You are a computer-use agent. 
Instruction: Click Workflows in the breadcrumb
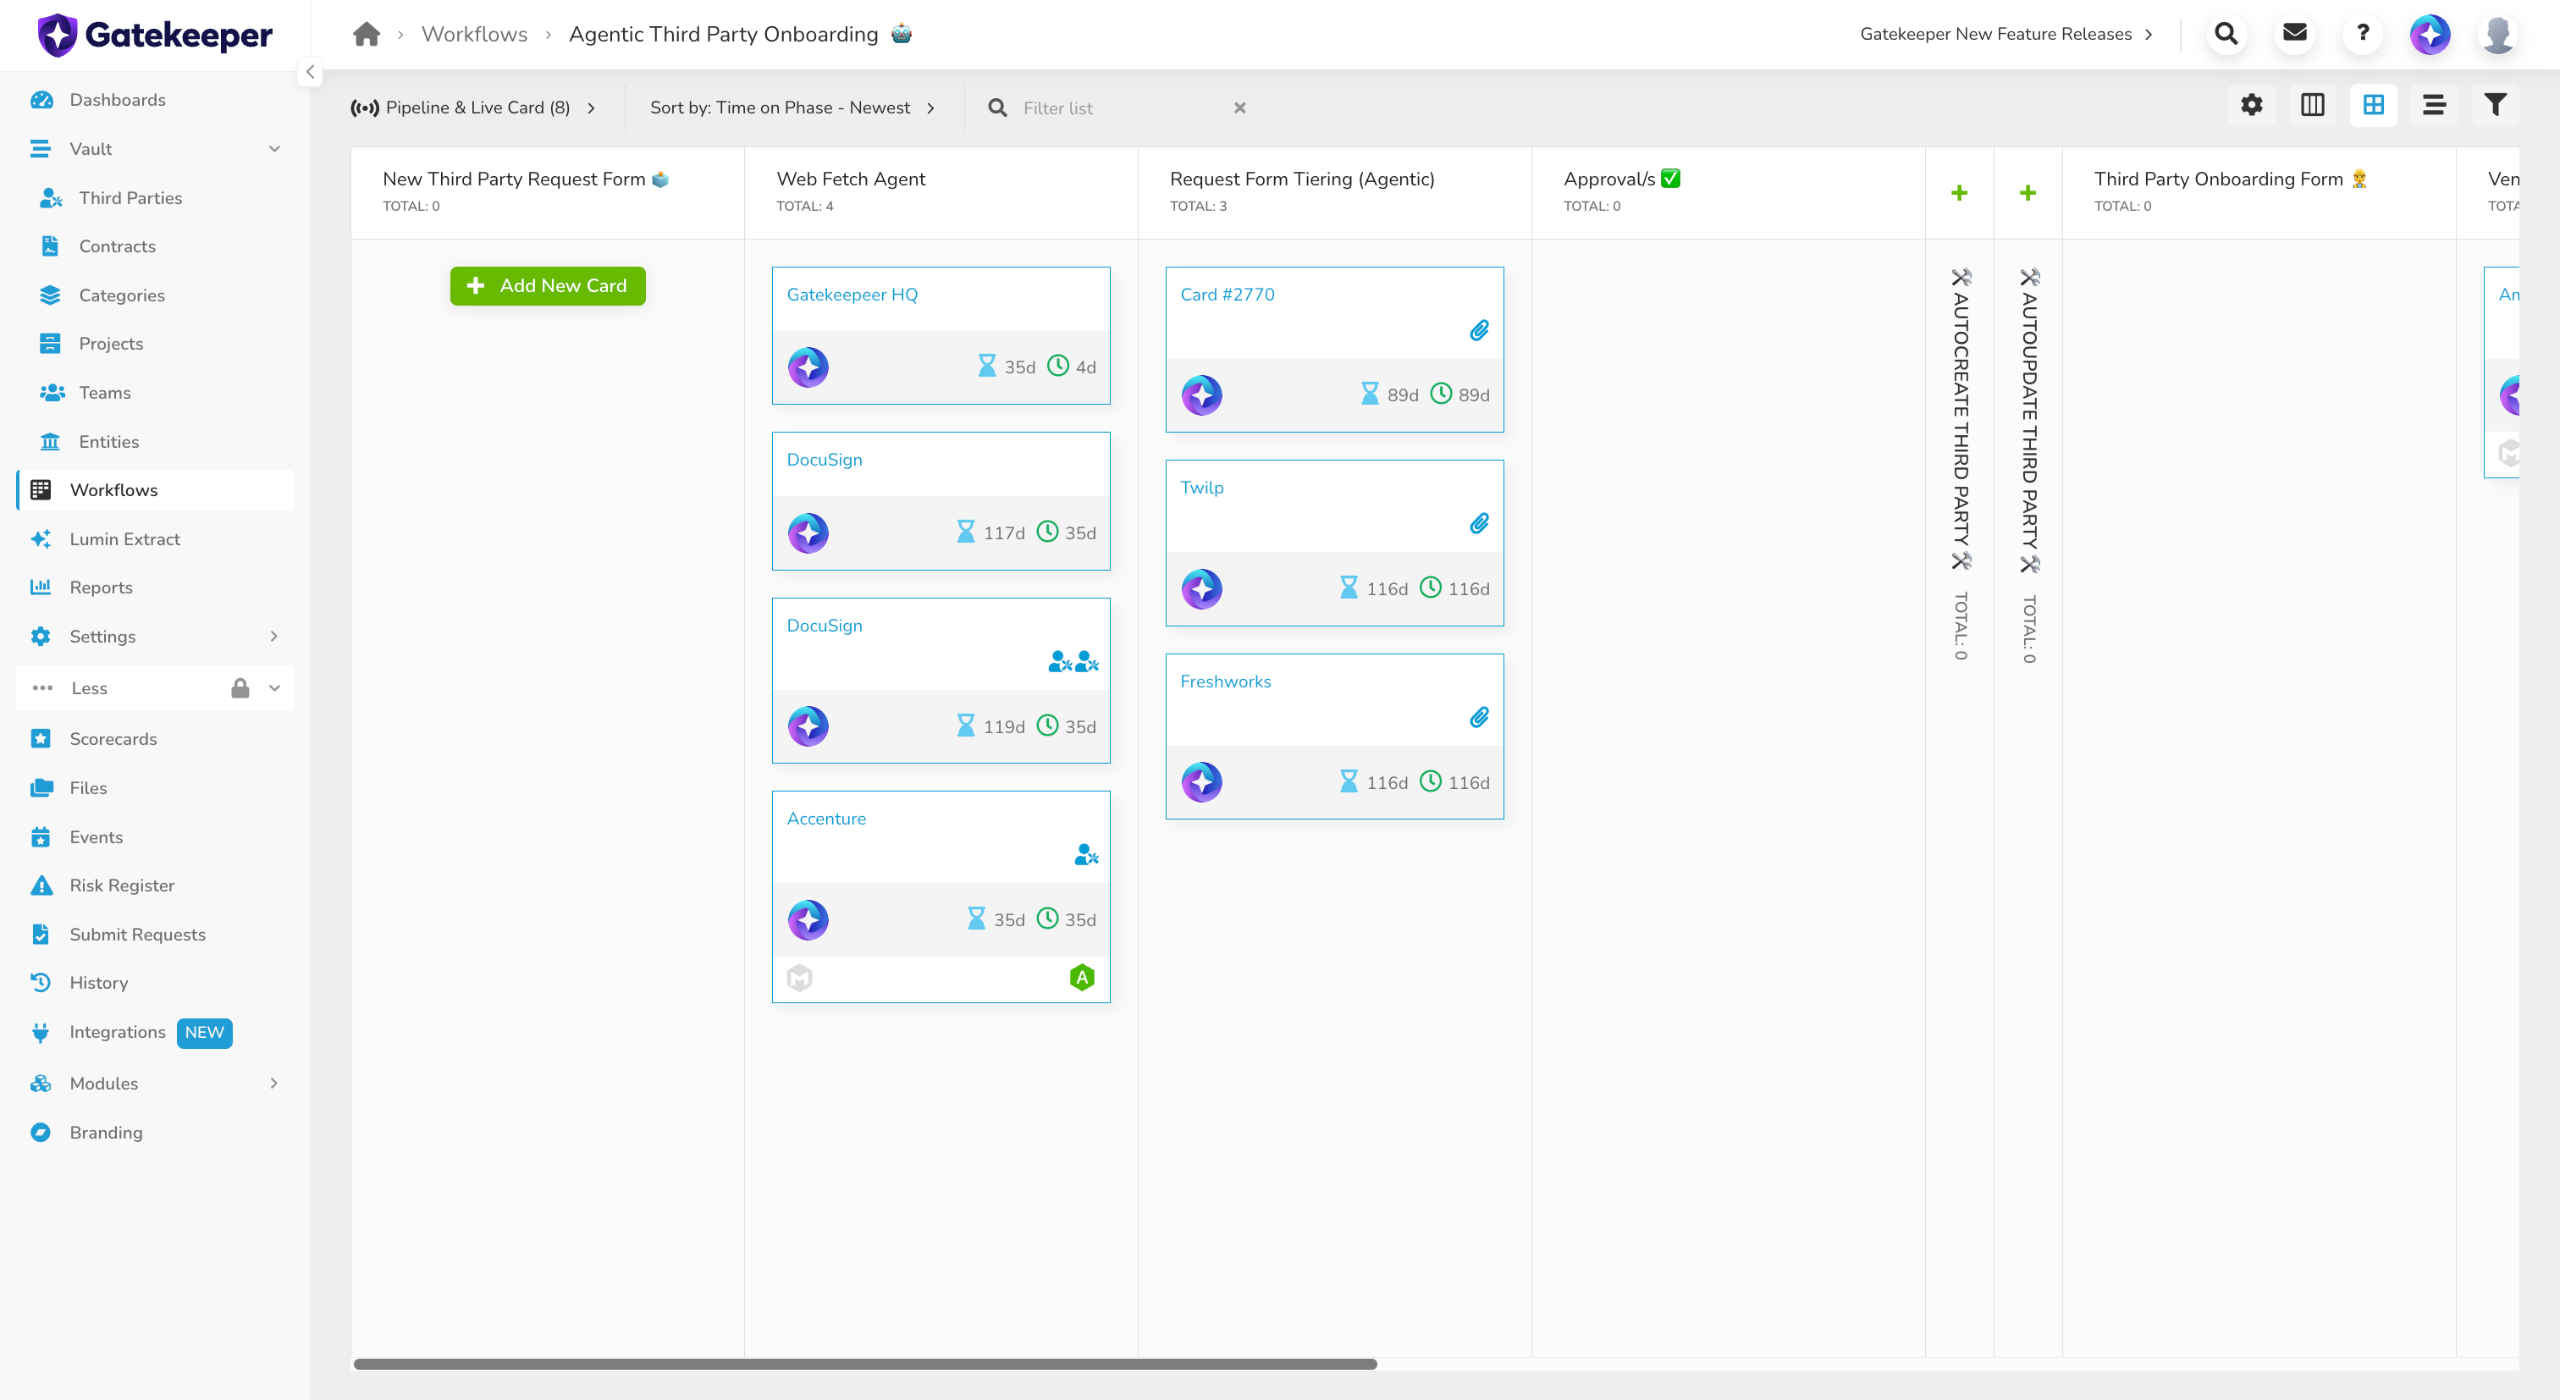pyautogui.click(x=474, y=34)
